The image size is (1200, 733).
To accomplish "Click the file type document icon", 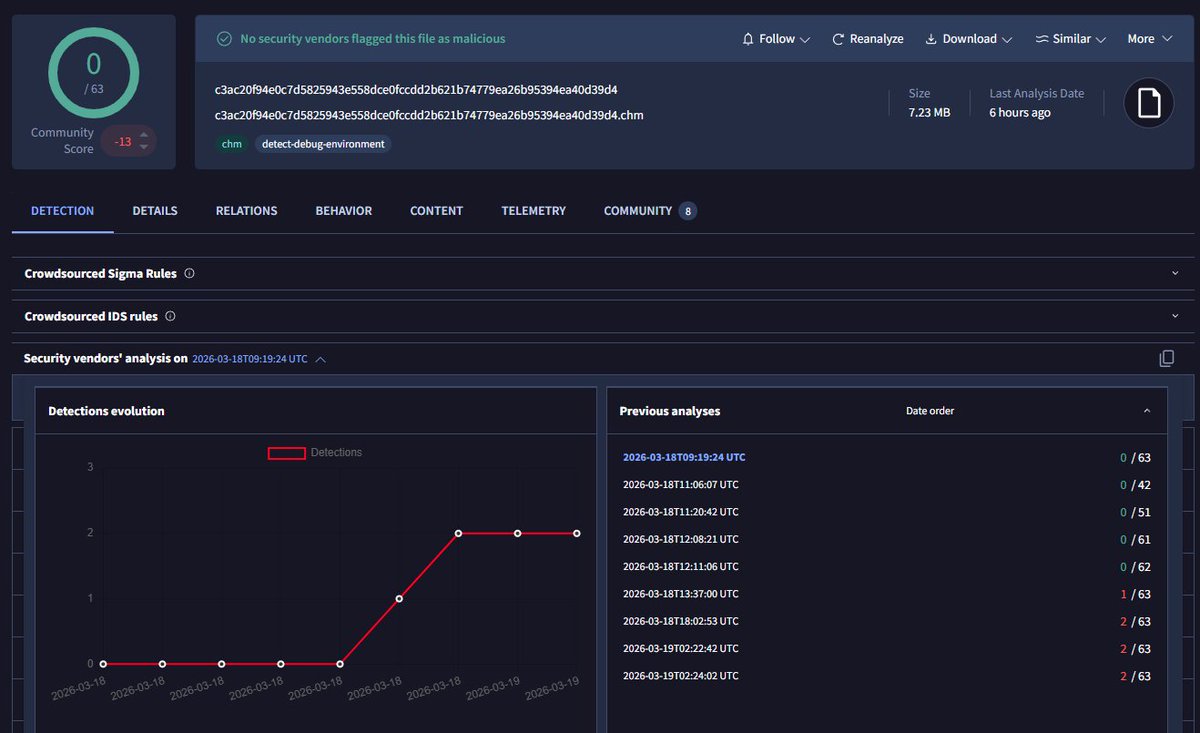I will 1149,103.
